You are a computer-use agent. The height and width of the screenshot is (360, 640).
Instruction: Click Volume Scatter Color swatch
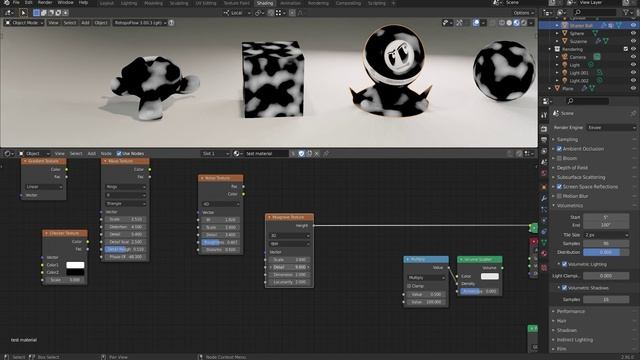pyautogui.click(x=489, y=276)
